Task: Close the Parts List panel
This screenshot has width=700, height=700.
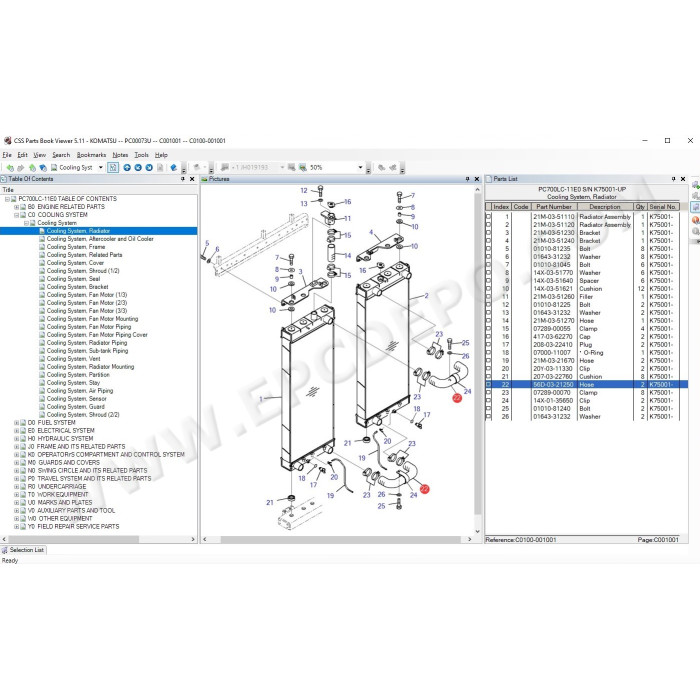Action: (683, 179)
